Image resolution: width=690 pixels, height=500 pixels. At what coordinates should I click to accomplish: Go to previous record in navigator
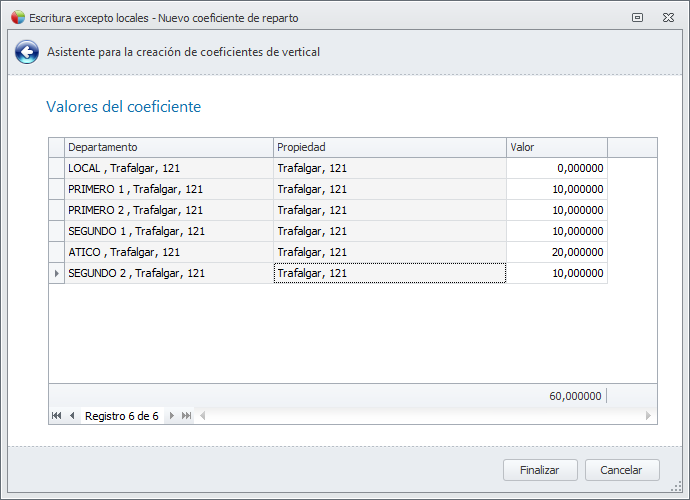[72, 416]
